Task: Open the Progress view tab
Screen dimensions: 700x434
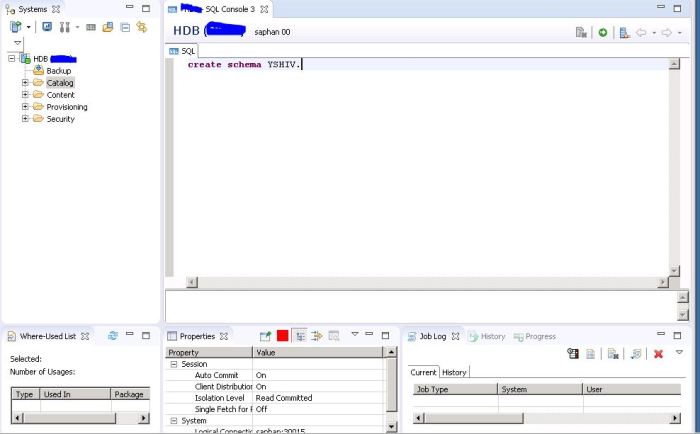Action: click(535, 337)
